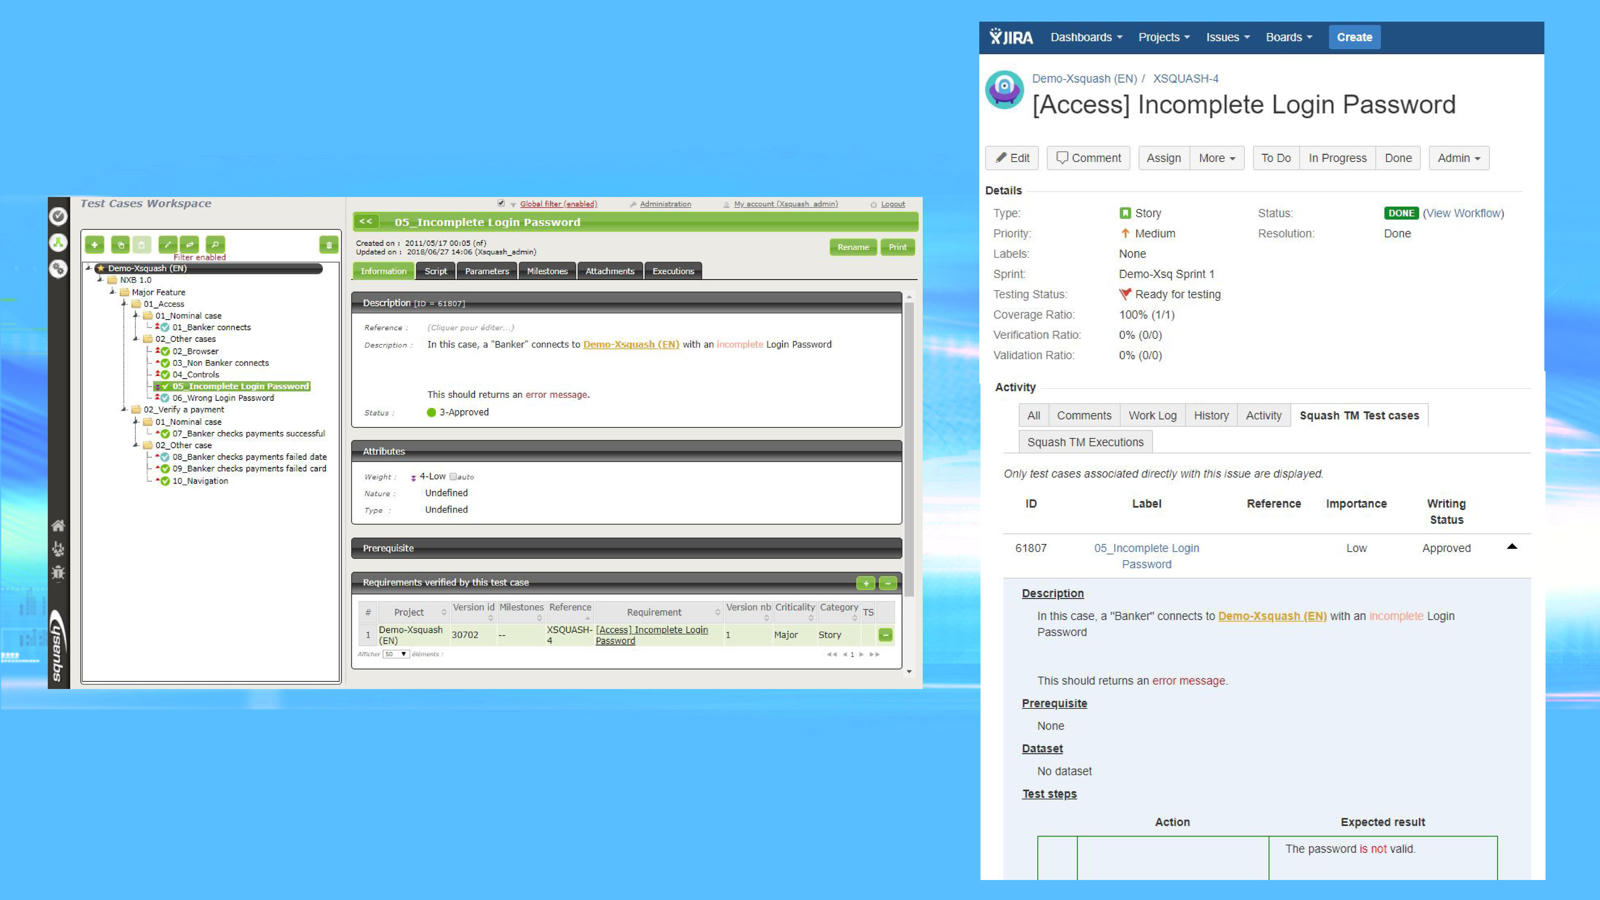Open the History tab in JIRA
This screenshot has width=1600, height=900.
click(1211, 416)
